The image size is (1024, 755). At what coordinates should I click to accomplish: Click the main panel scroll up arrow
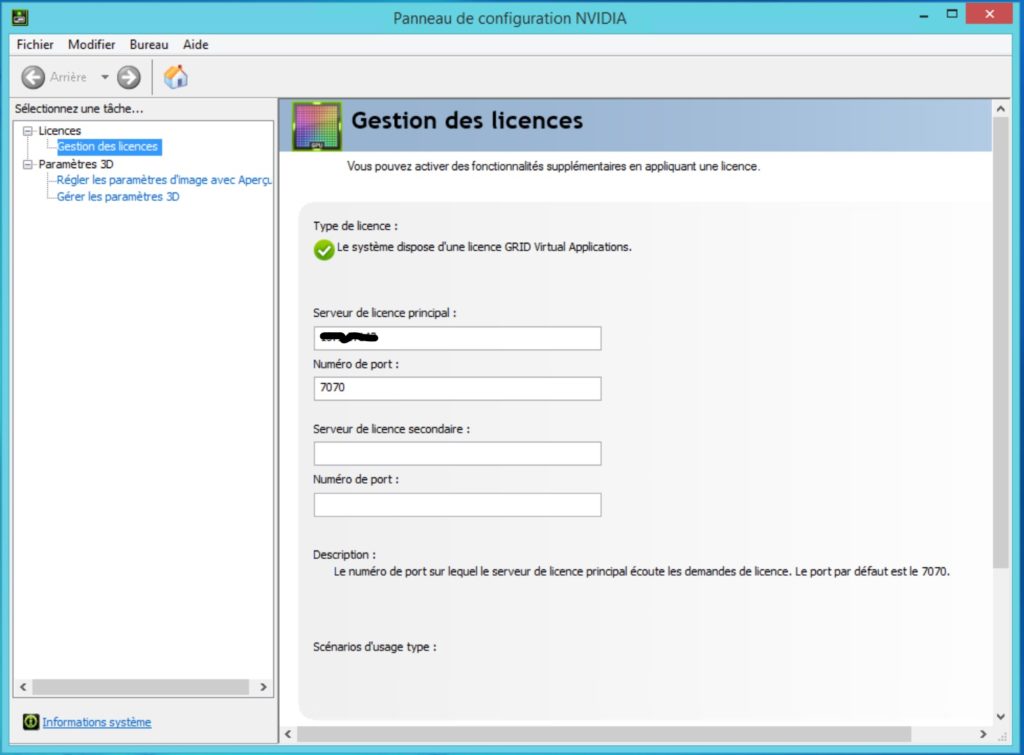pos(1000,109)
